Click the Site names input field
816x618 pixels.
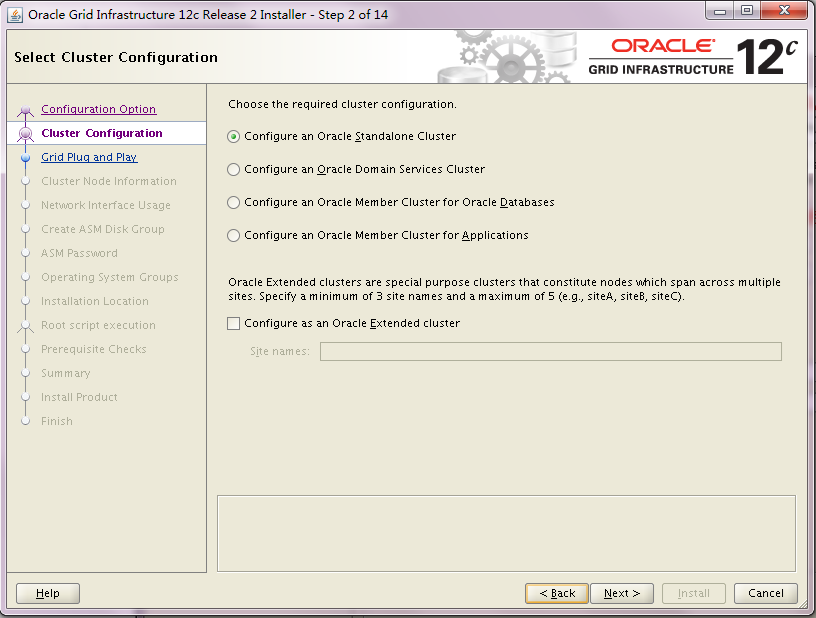550,352
